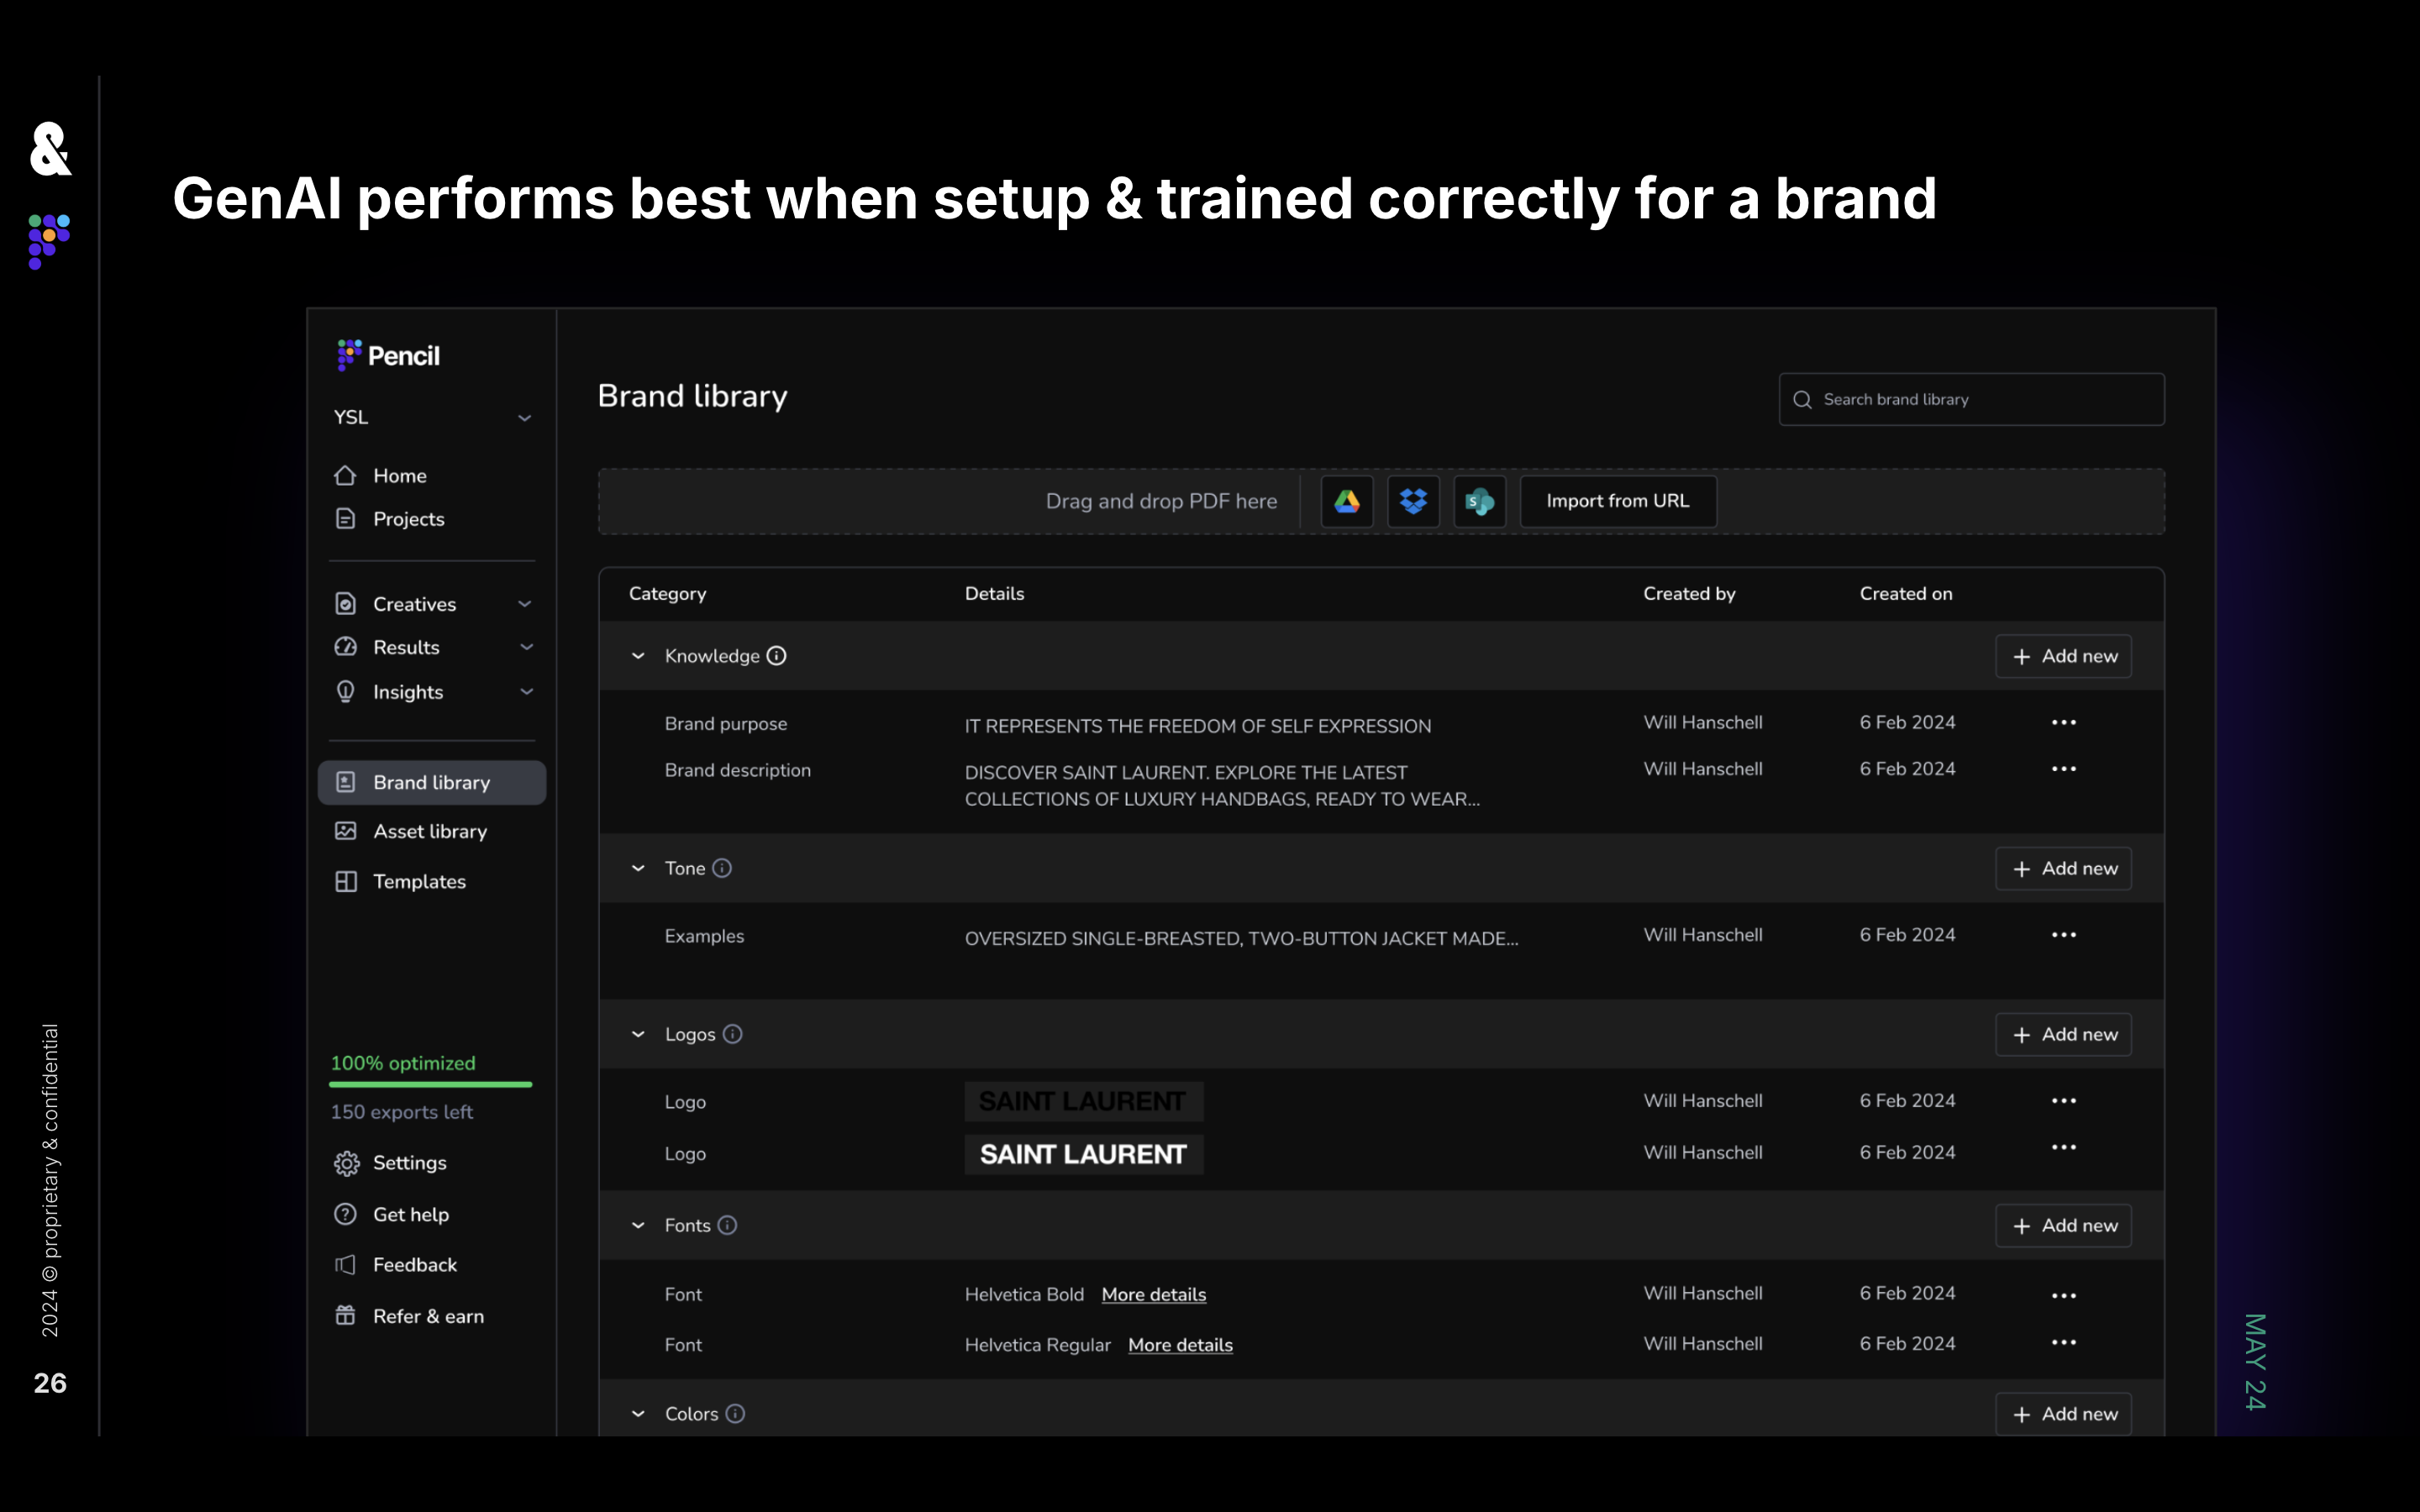Image resolution: width=2420 pixels, height=1512 pixels.
Task: Click the info icon beside Tone
Action: pyautogui.click(x=722, y=868)
